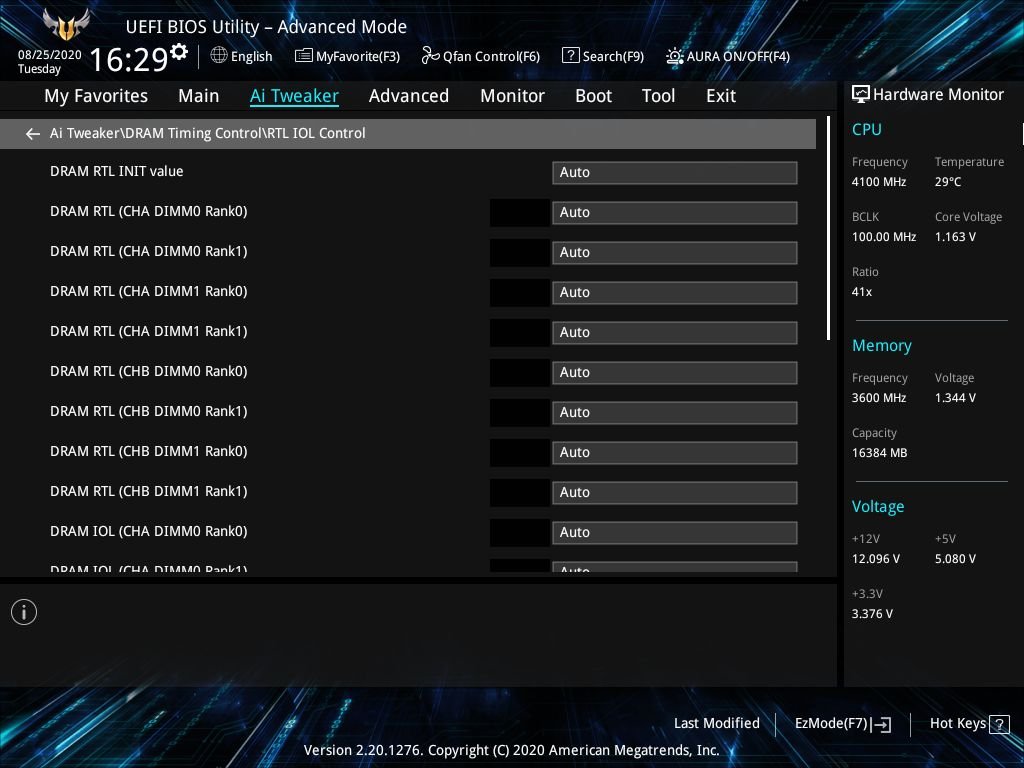The height and width of the screenshot is (768, 1024).
Task: Click the back arrow in breadcrumb bar
Action: pos(33,134)
